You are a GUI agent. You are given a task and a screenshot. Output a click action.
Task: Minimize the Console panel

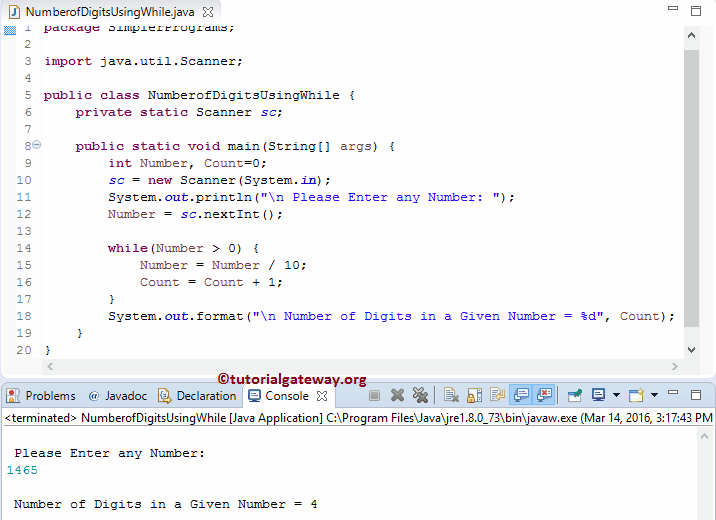pyautogui.click(x=673, y=392)
